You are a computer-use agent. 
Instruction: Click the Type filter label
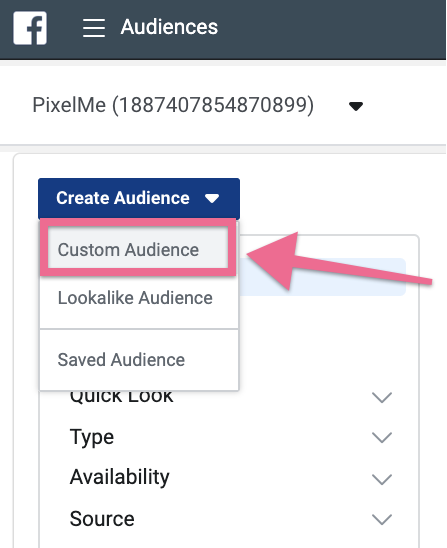[92, 437]
